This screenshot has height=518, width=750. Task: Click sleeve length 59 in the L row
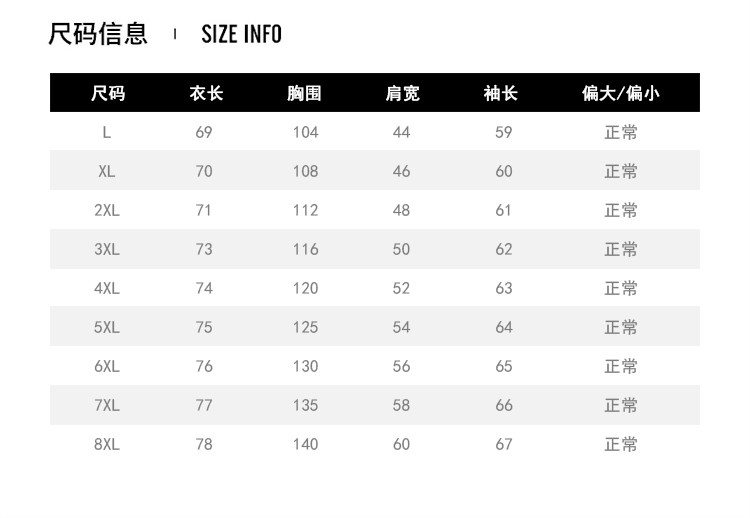pos(503,132)
